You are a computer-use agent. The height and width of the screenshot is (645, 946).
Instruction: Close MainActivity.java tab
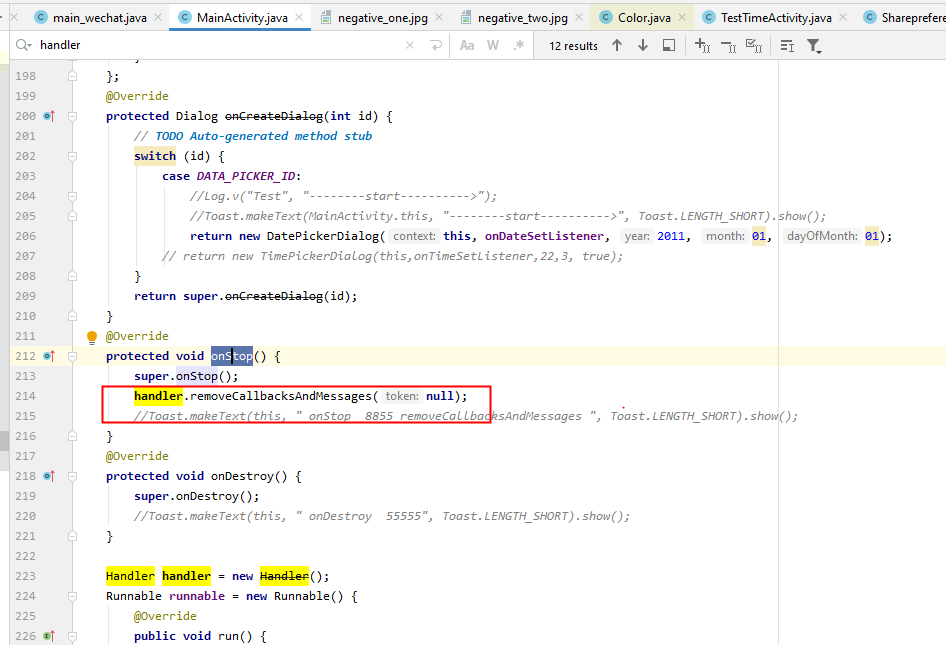pos(299,17)
